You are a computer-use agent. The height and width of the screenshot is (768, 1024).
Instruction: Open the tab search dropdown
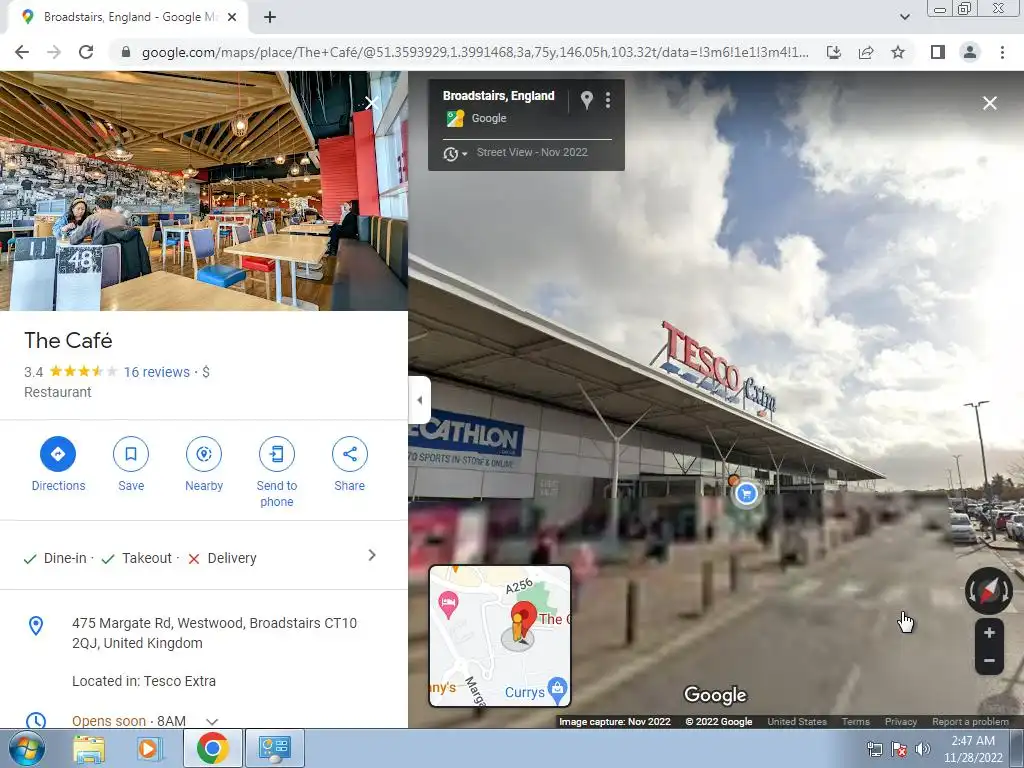(904, 17)
